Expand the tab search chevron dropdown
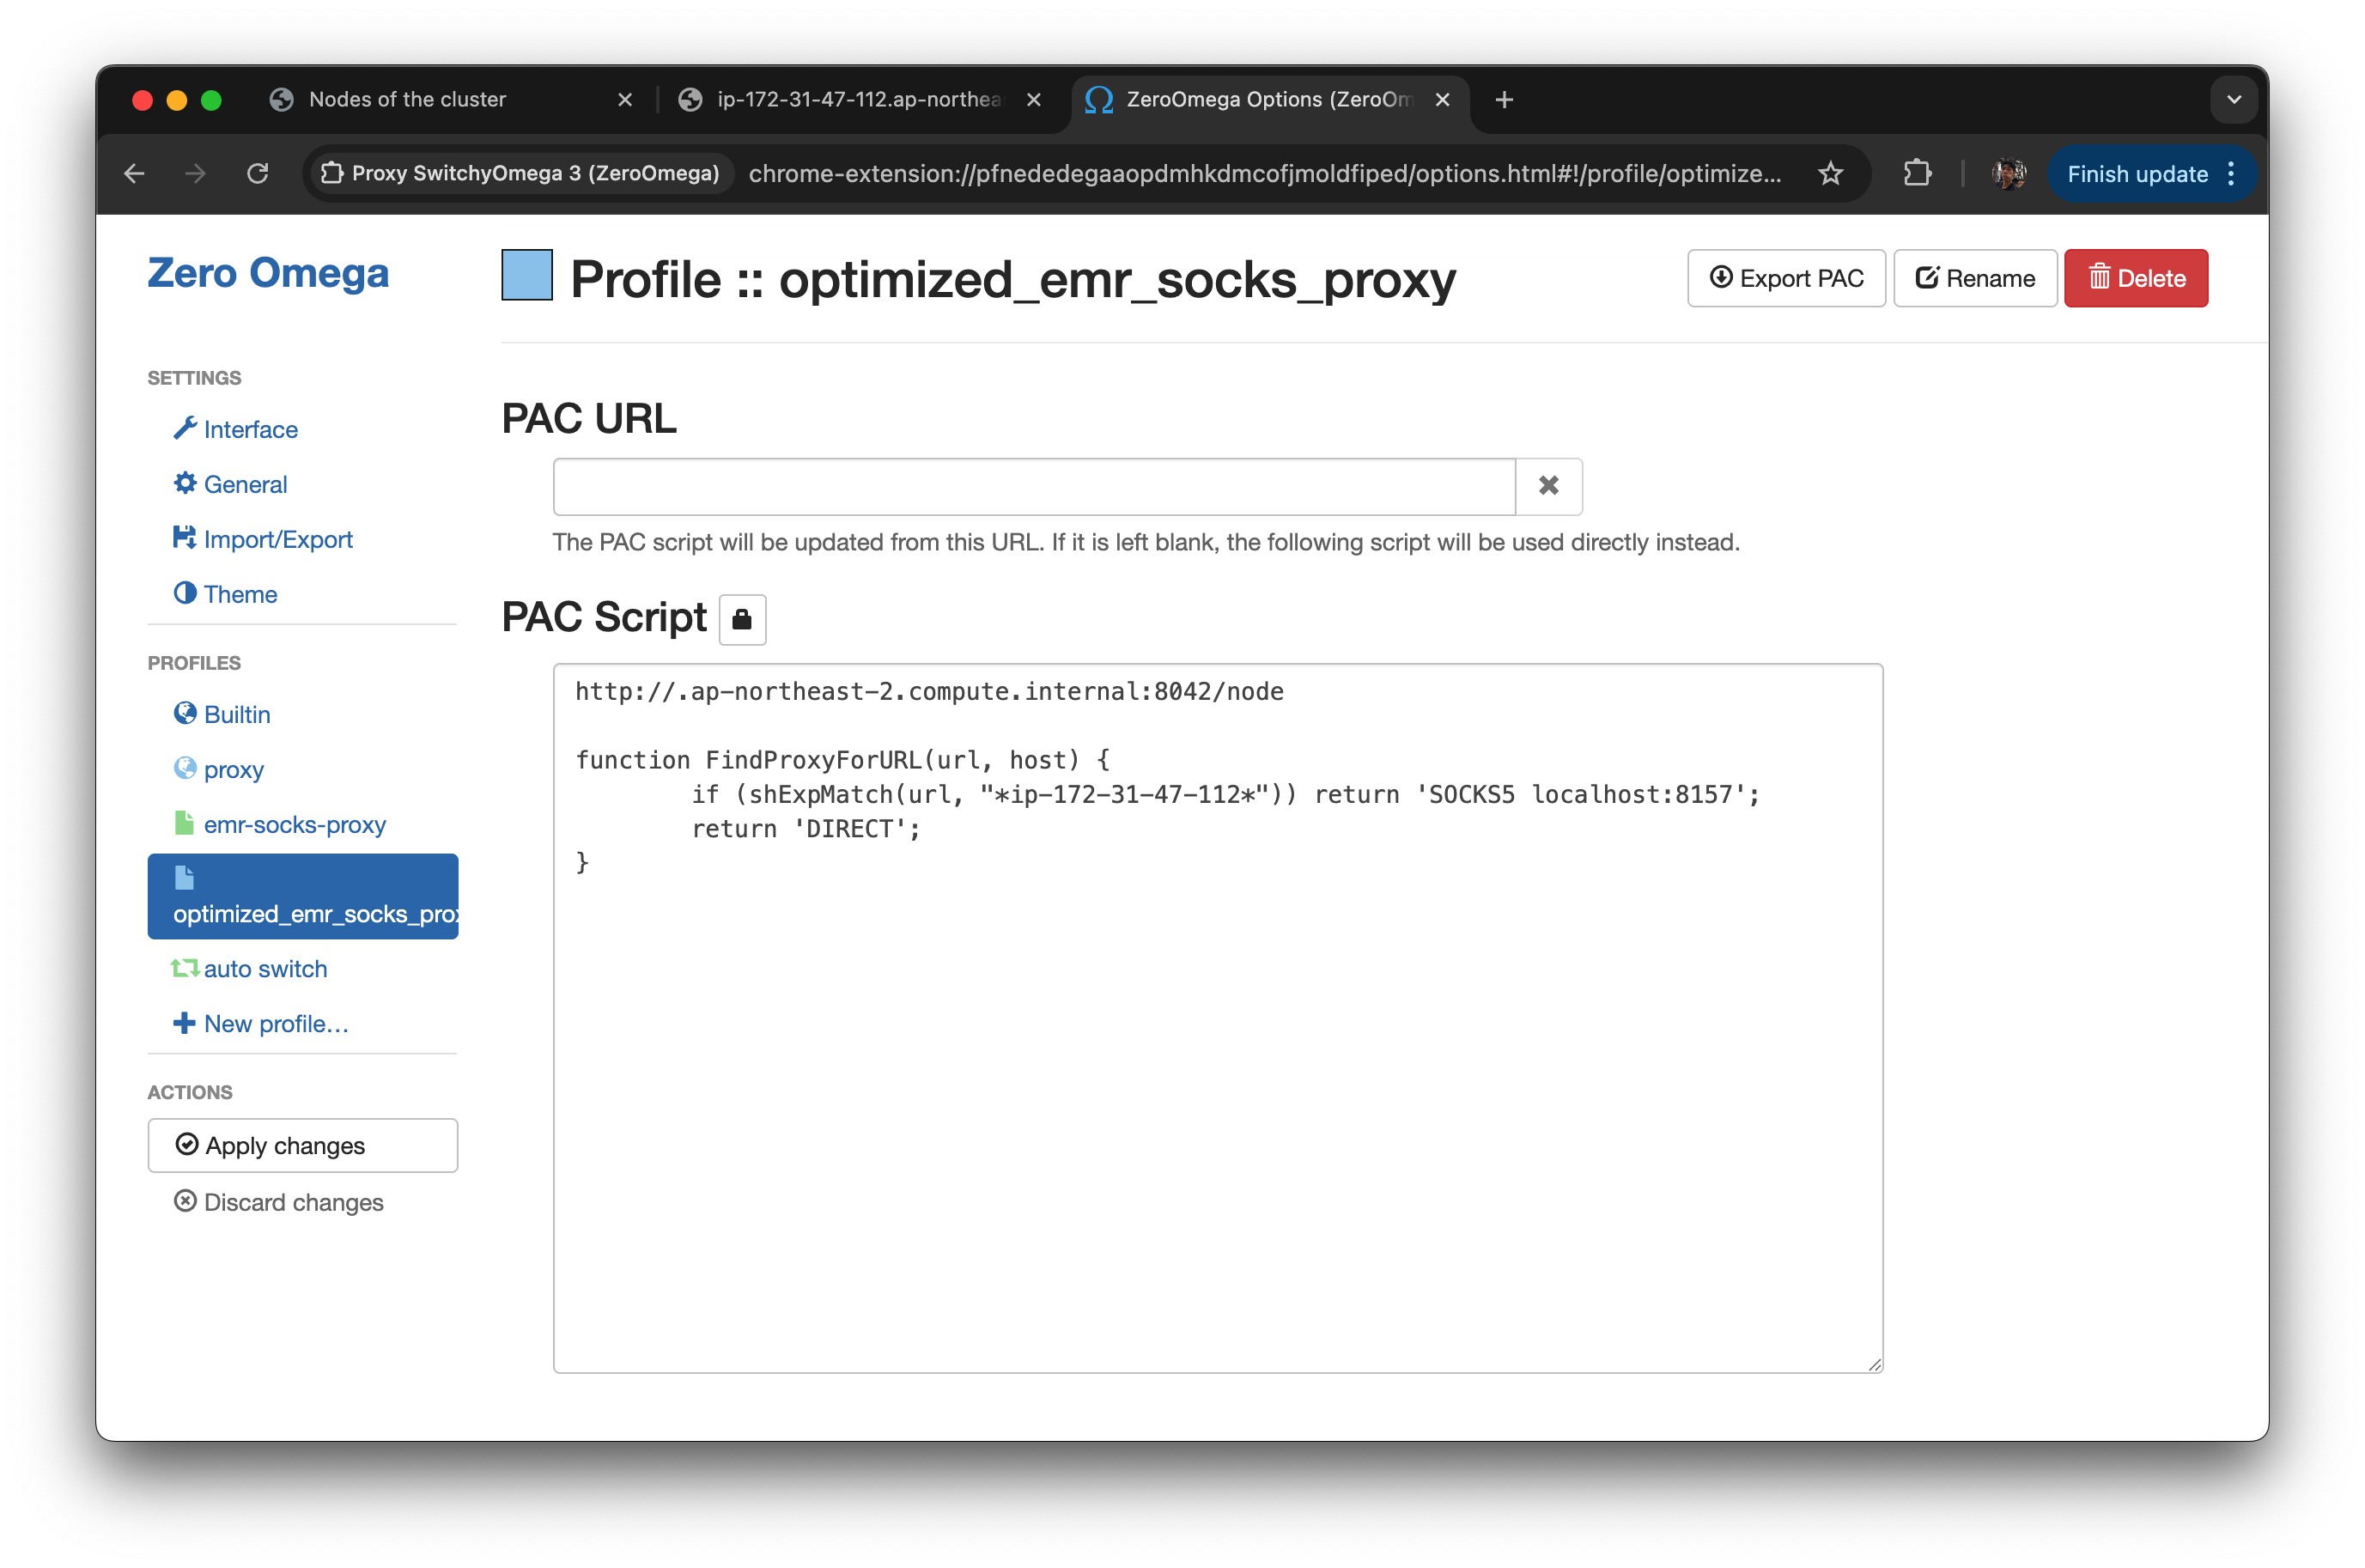 coord(2233,99)
